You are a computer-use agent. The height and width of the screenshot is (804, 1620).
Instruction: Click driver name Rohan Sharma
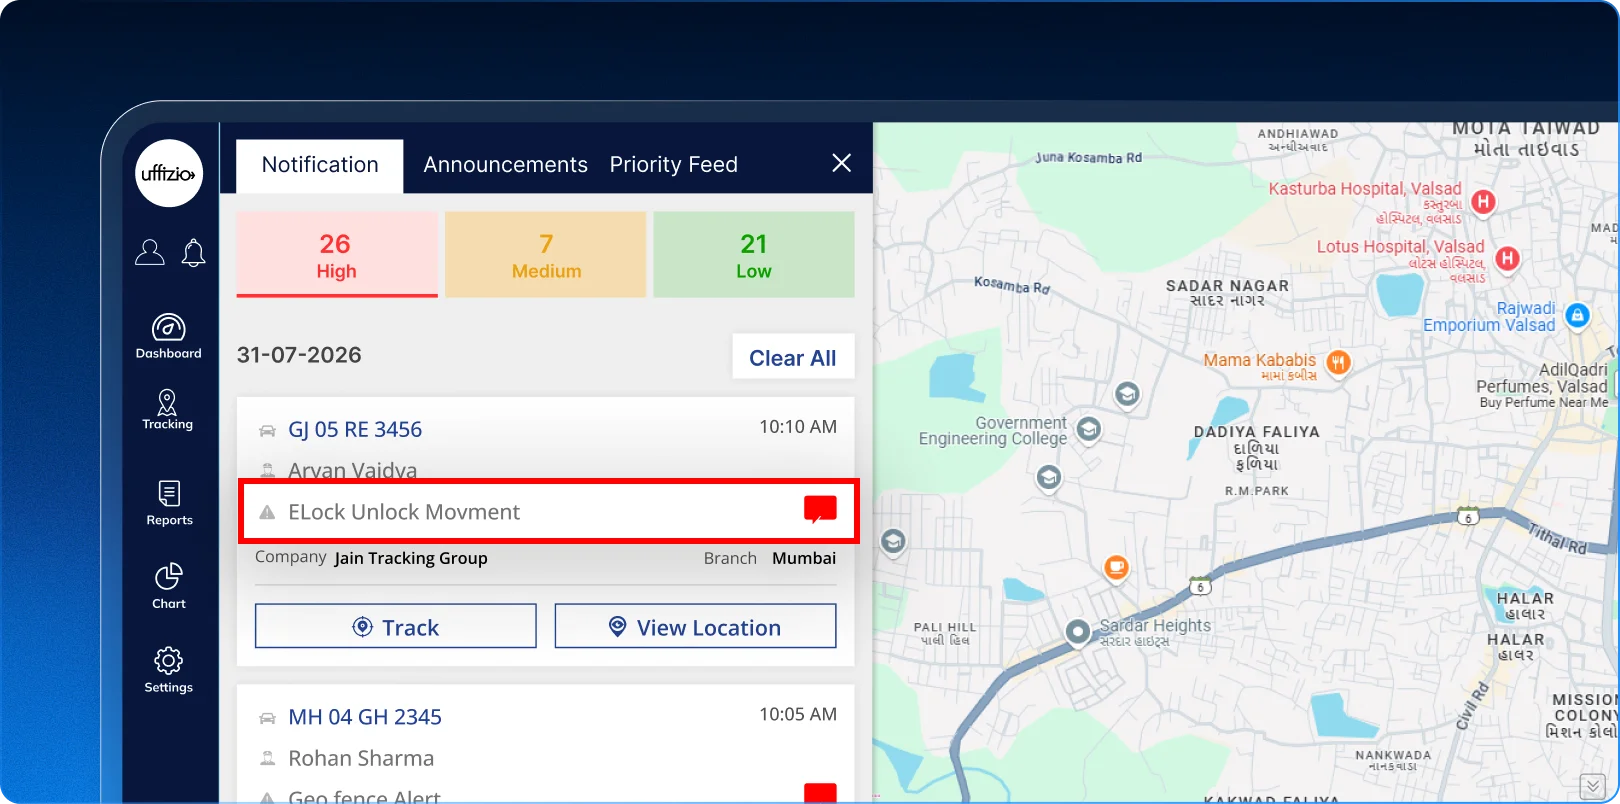point(361,758)
